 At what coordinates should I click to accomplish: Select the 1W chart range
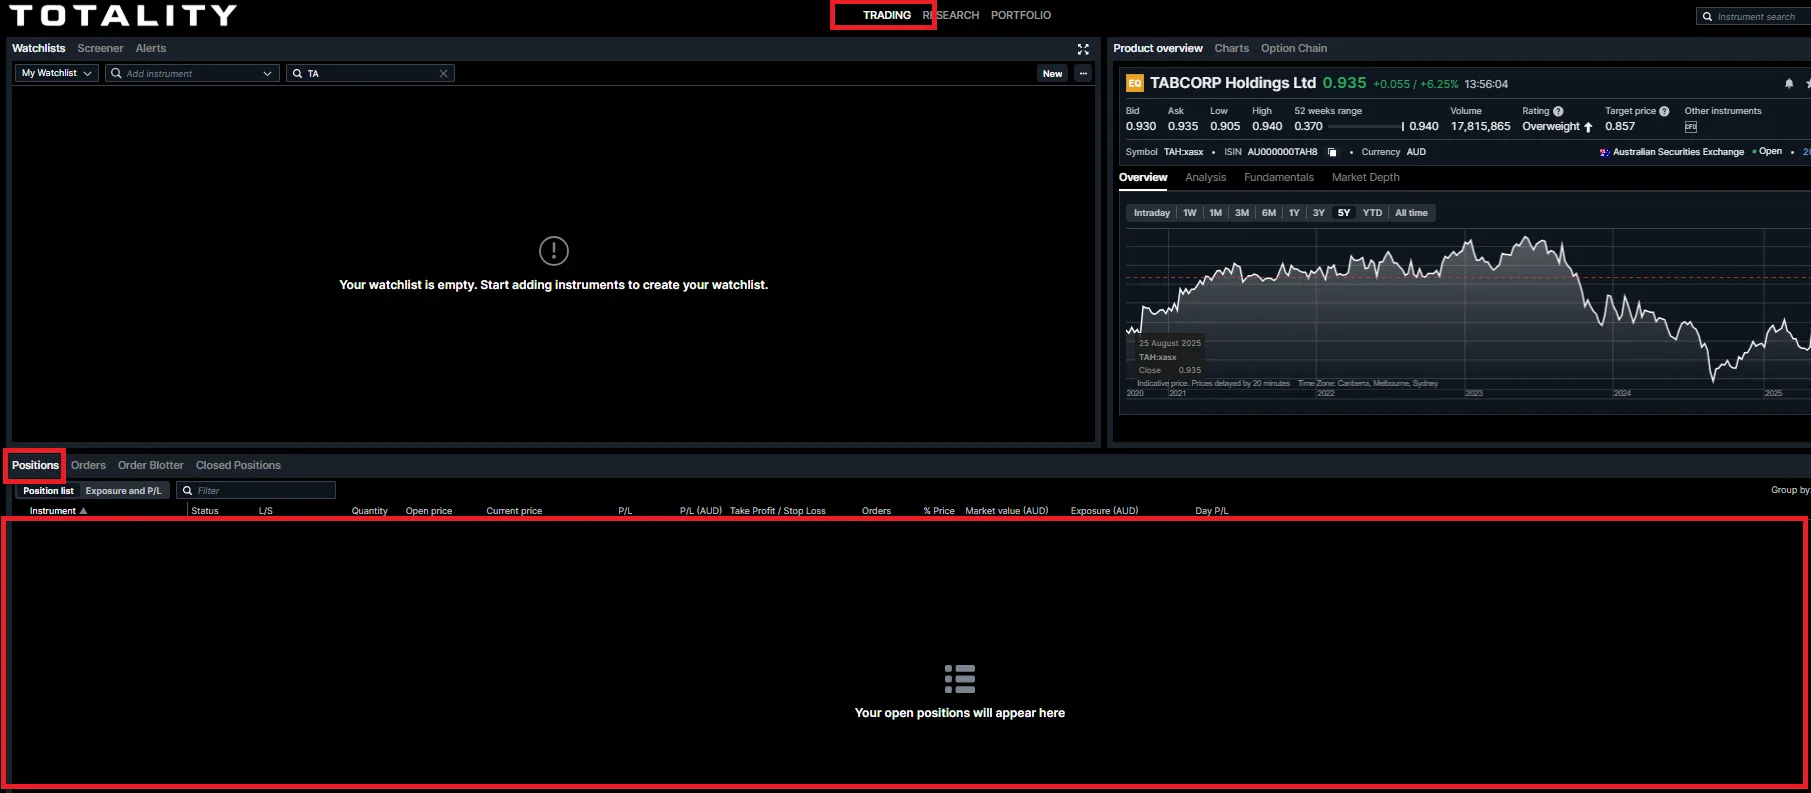pyautogui.click(x=1190, y=213)
